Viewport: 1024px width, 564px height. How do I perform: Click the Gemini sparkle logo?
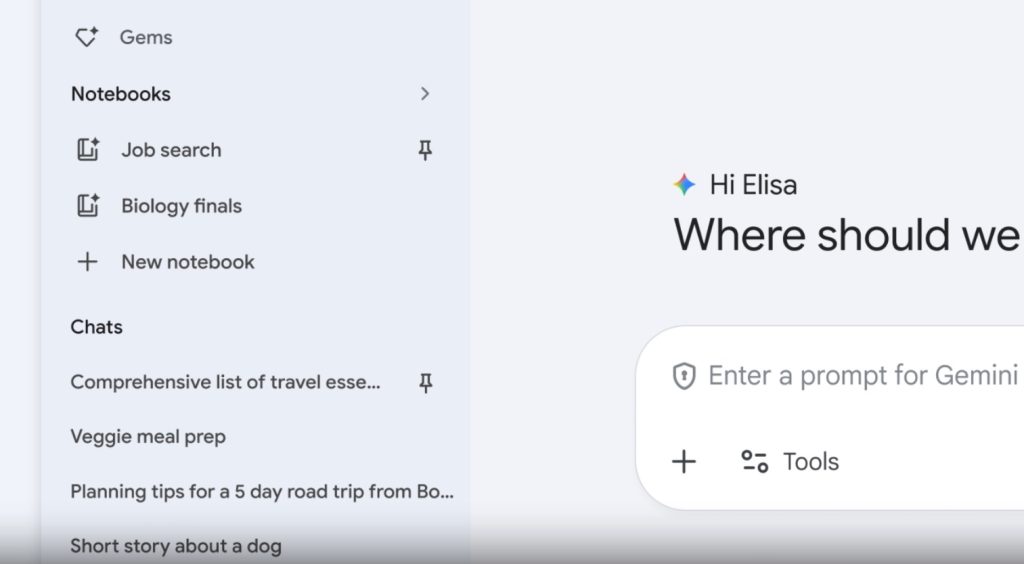coord(684,184)
